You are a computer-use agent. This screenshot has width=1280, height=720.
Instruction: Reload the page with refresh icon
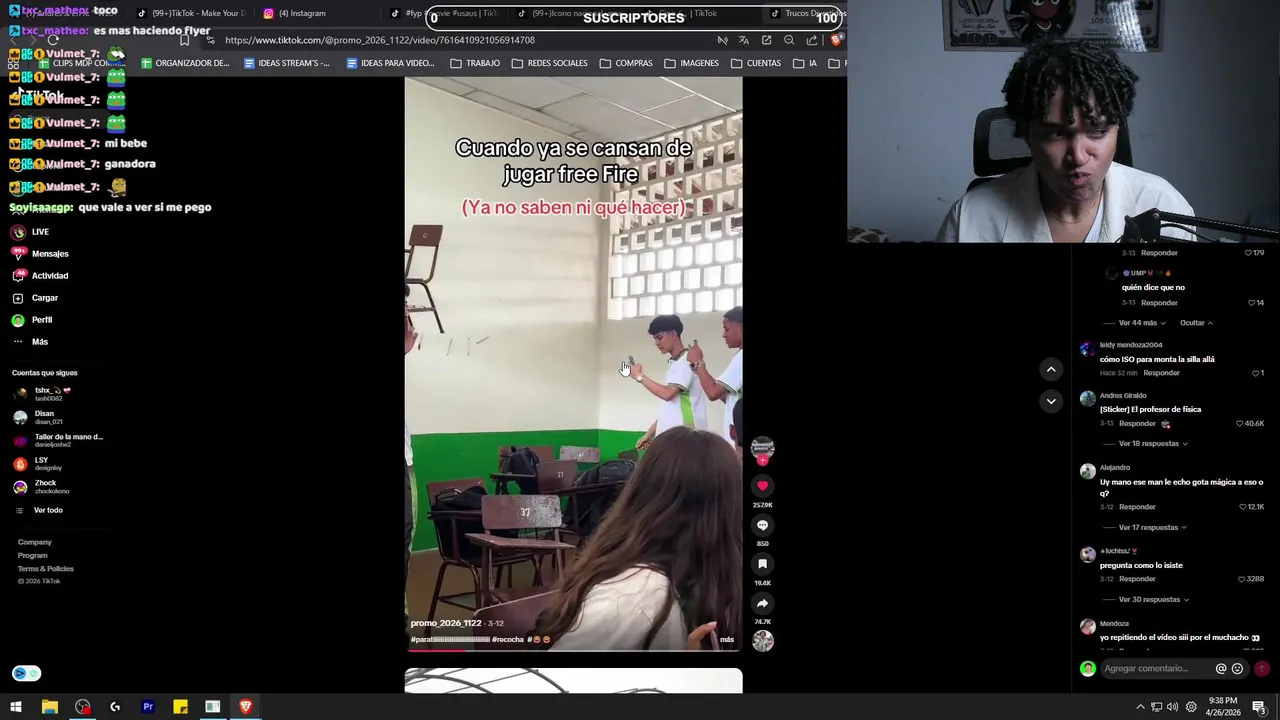coord(55,40)
